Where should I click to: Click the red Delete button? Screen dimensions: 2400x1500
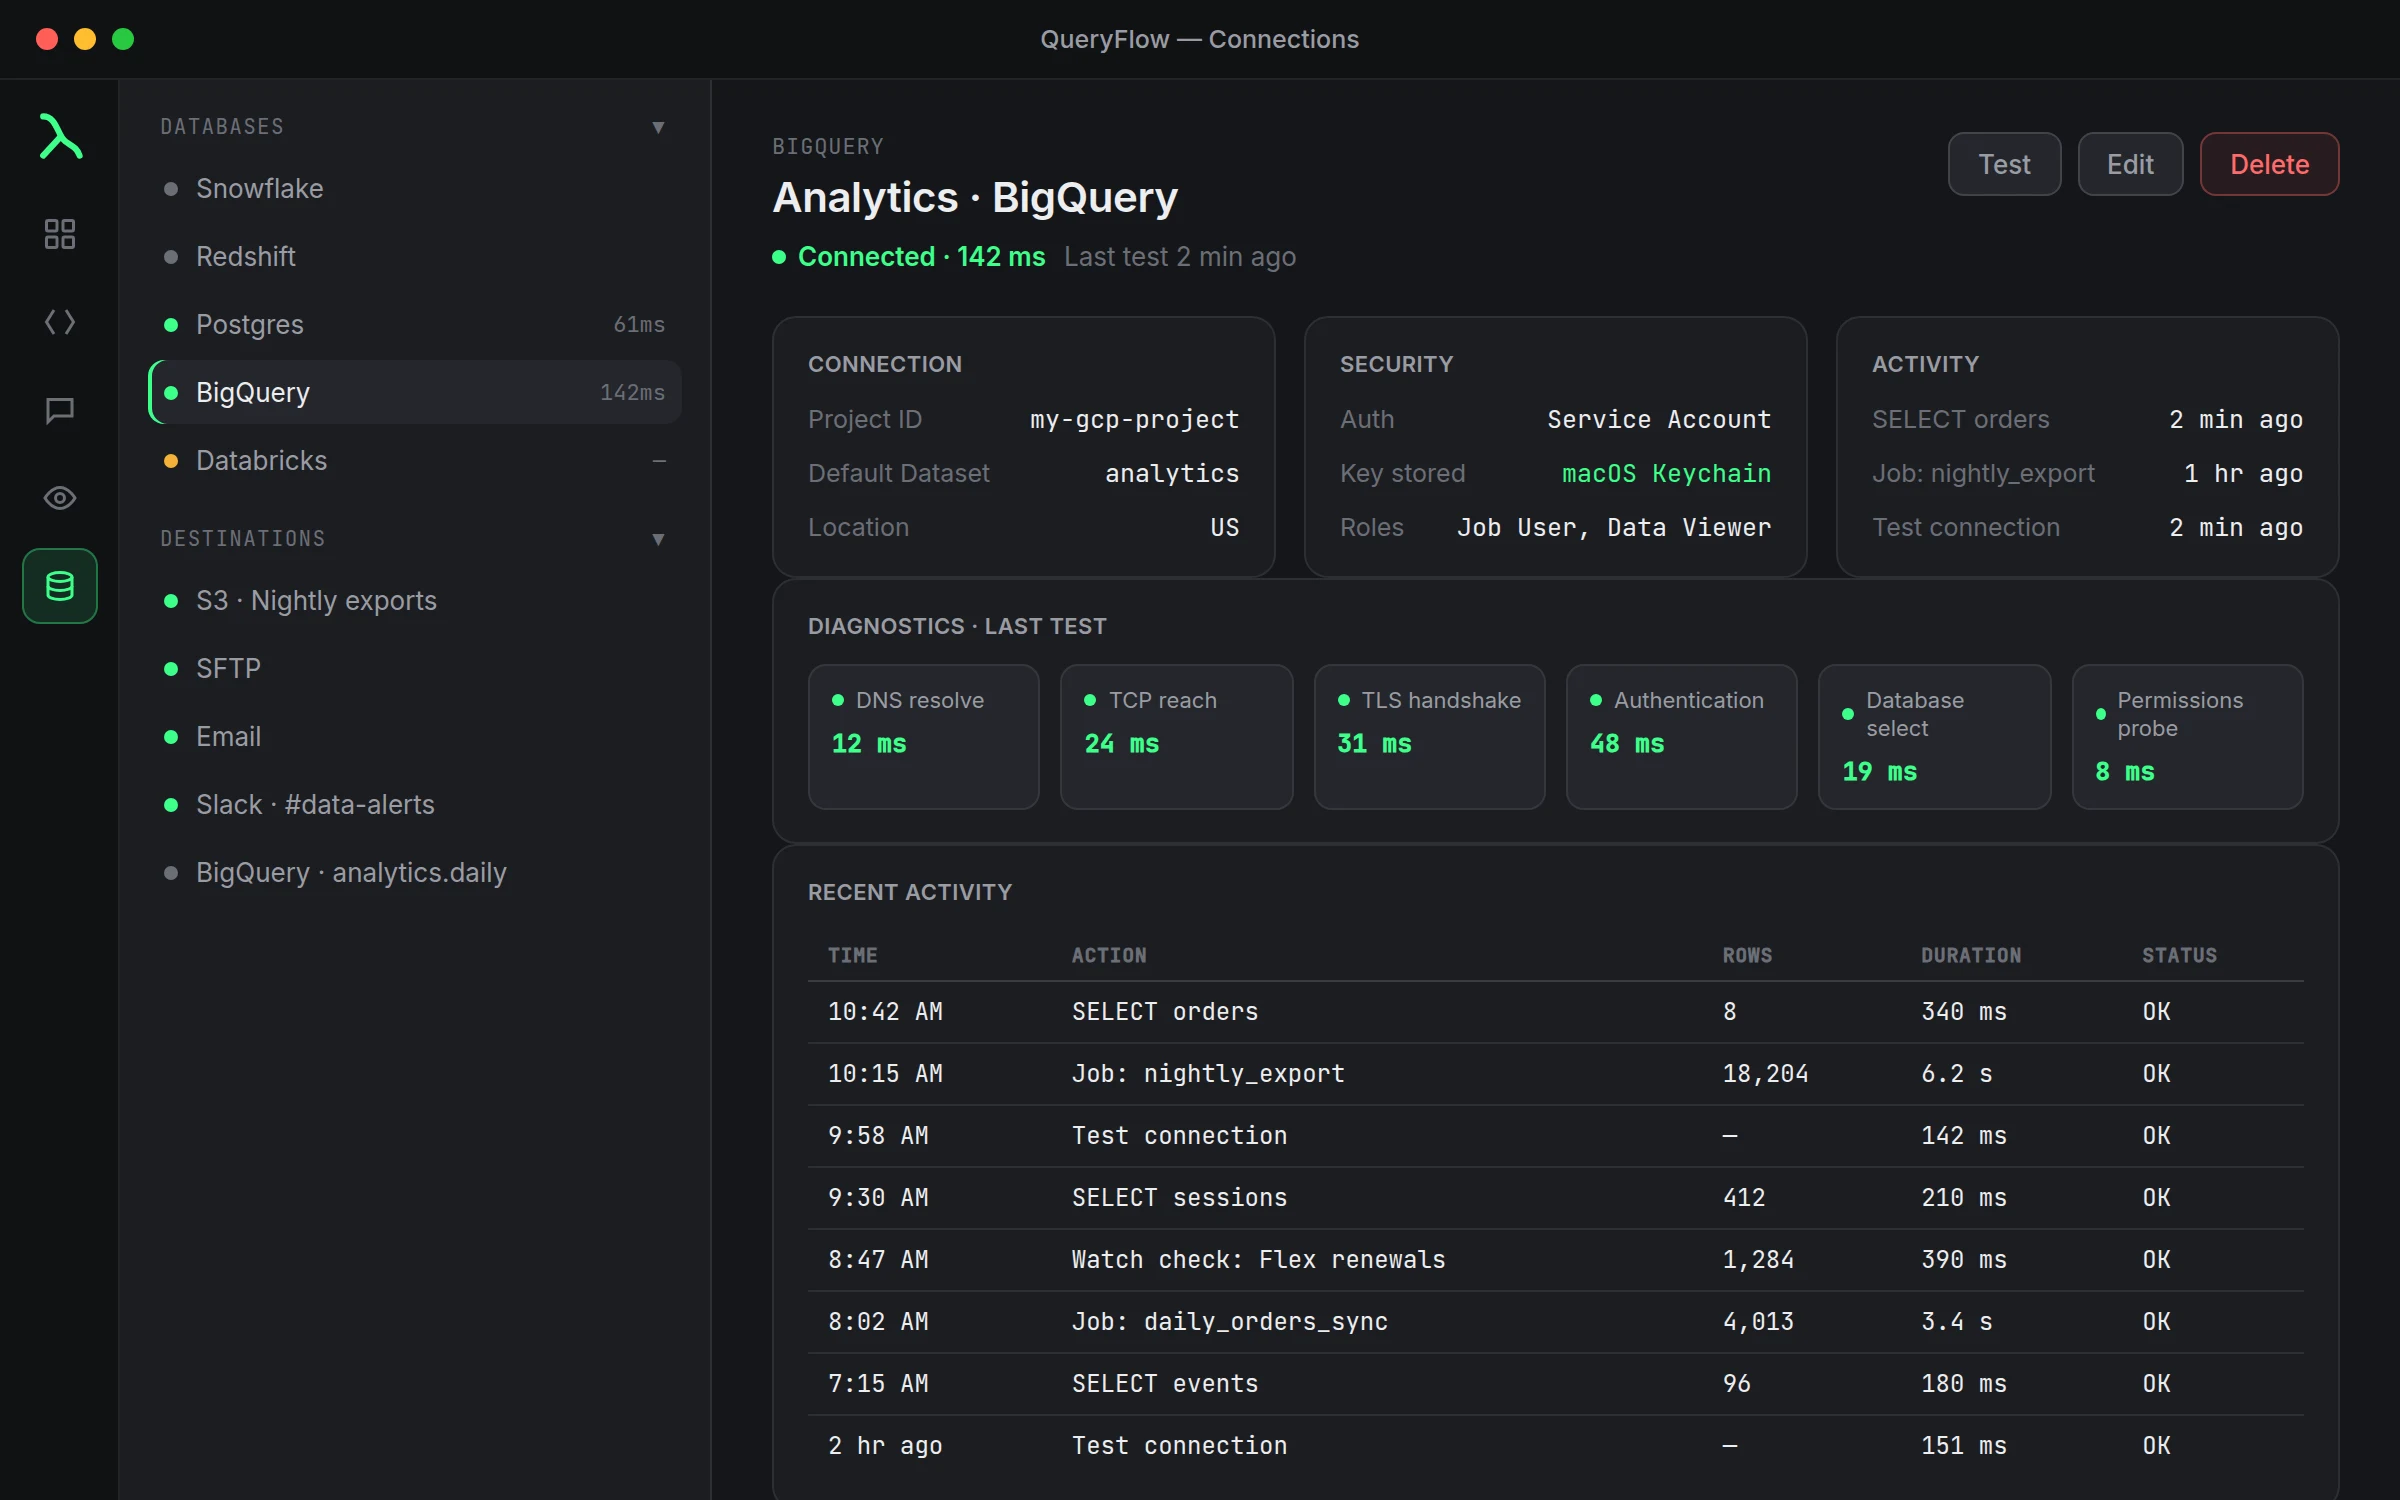2269,164
